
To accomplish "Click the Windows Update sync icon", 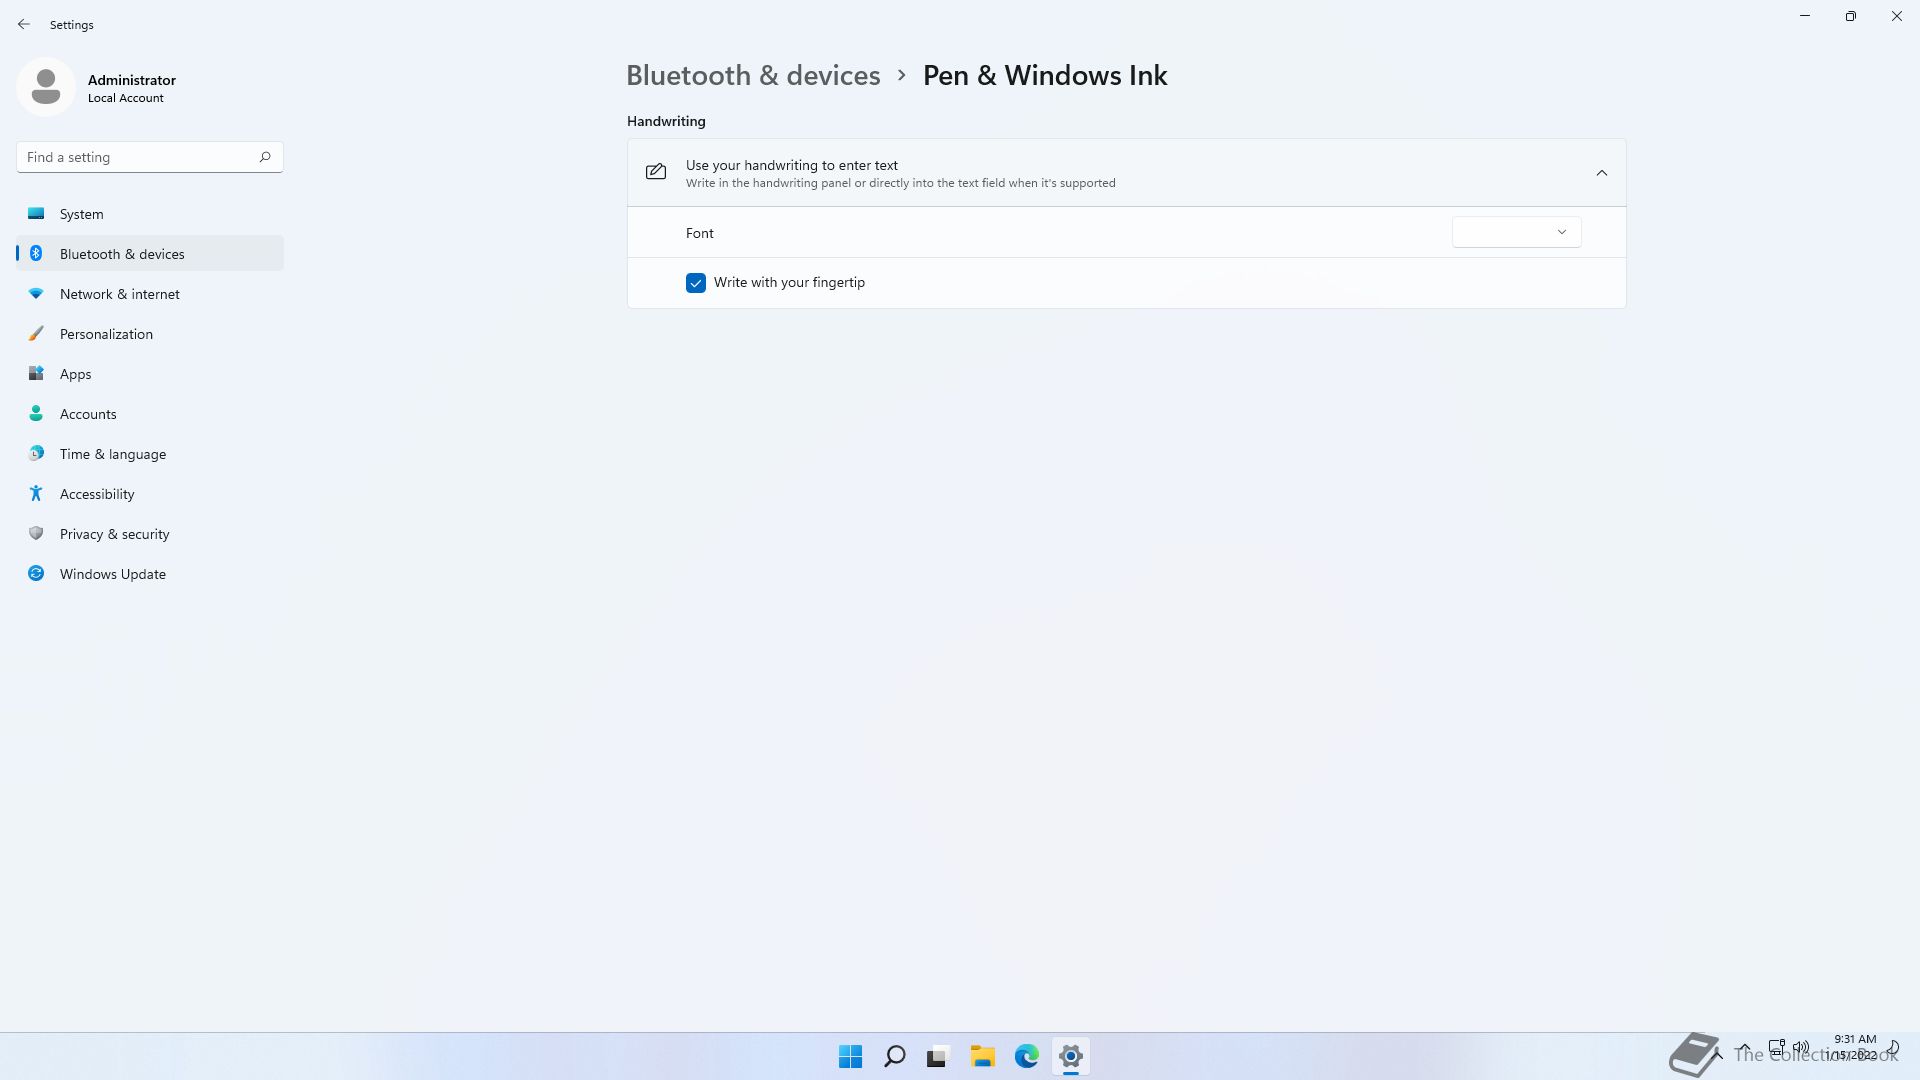I will pyautogui.click(x=36, y=574).
